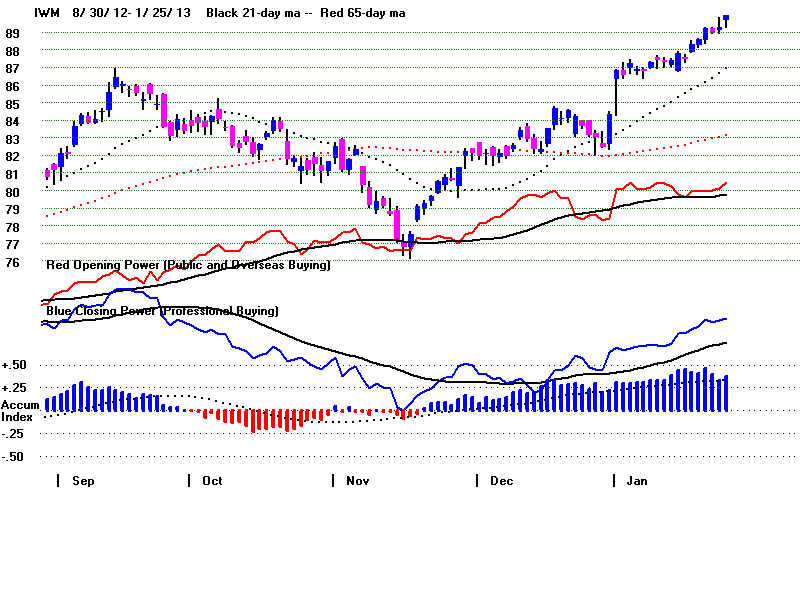Click the +.25 accumulation scale label

tap(14, 388)
